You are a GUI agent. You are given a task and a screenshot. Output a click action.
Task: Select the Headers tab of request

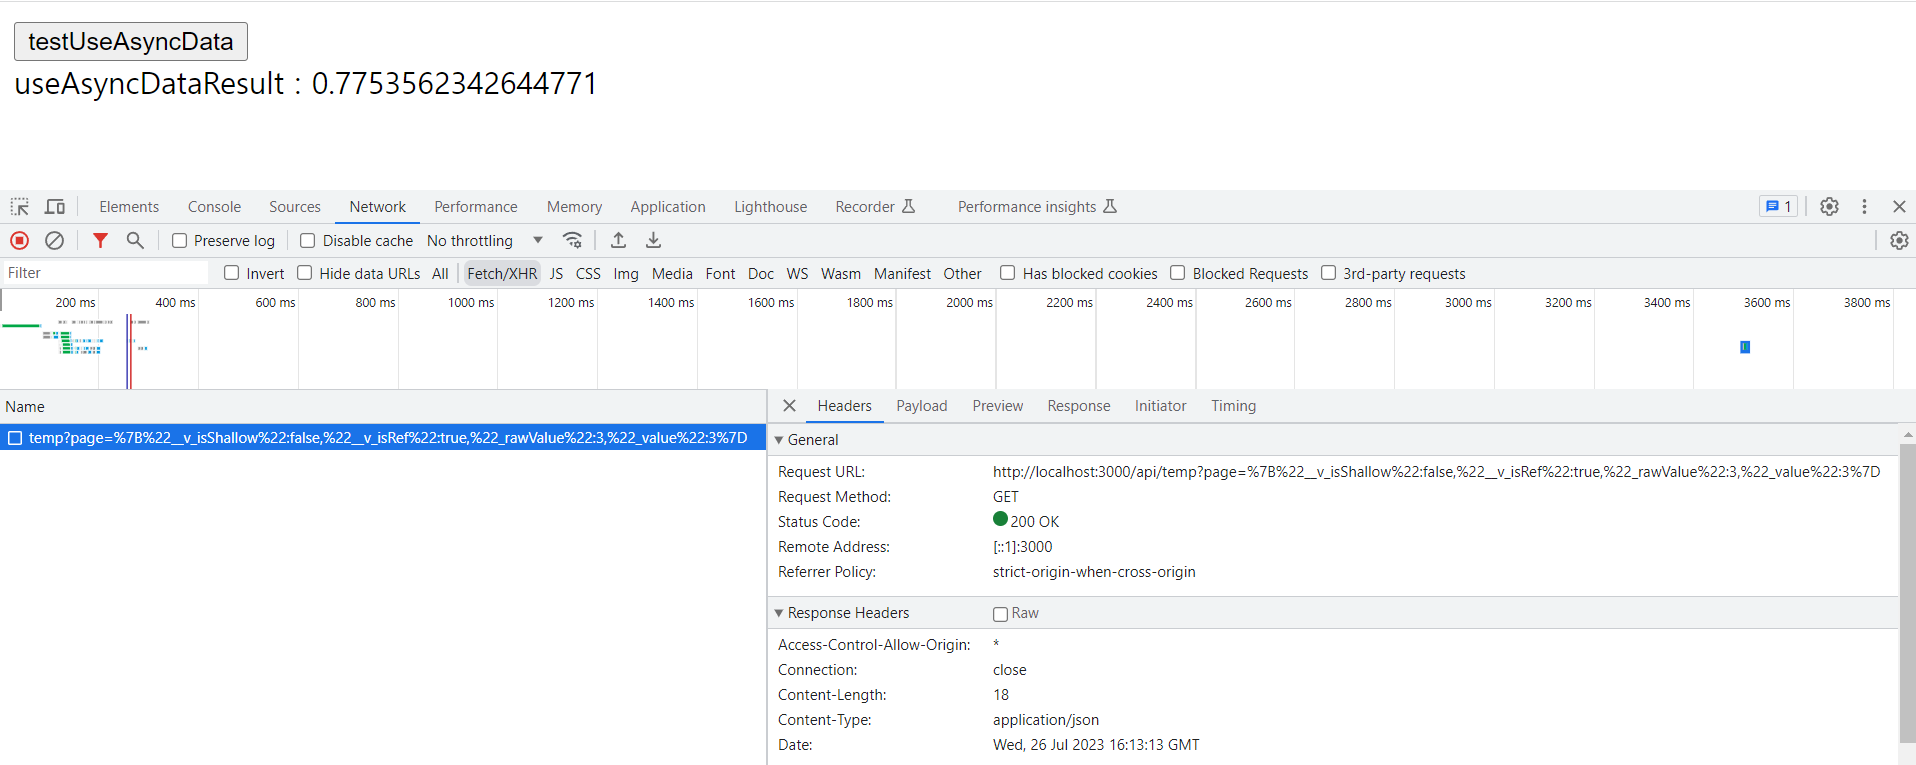coord(844,406)
